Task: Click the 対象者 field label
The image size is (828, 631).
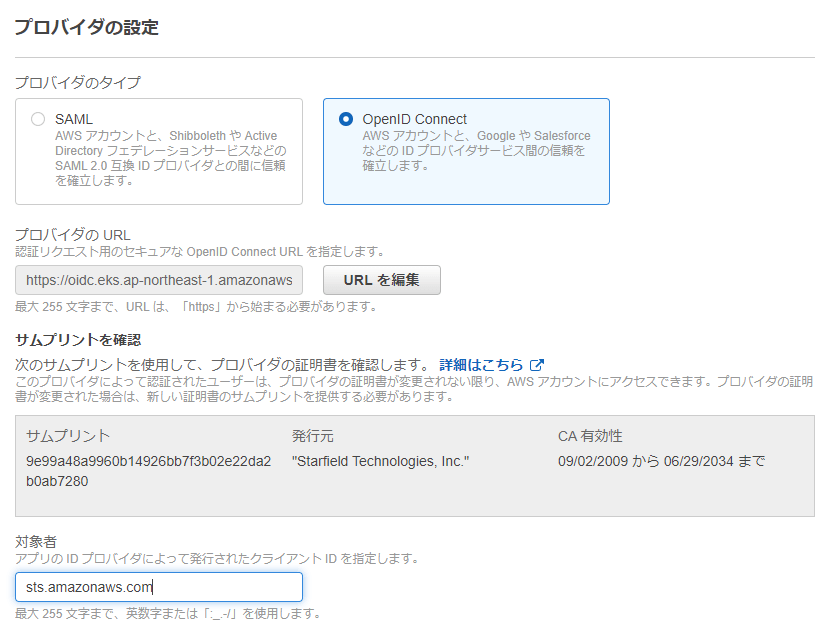Action: pyautogui.click(x=36, y=542)
